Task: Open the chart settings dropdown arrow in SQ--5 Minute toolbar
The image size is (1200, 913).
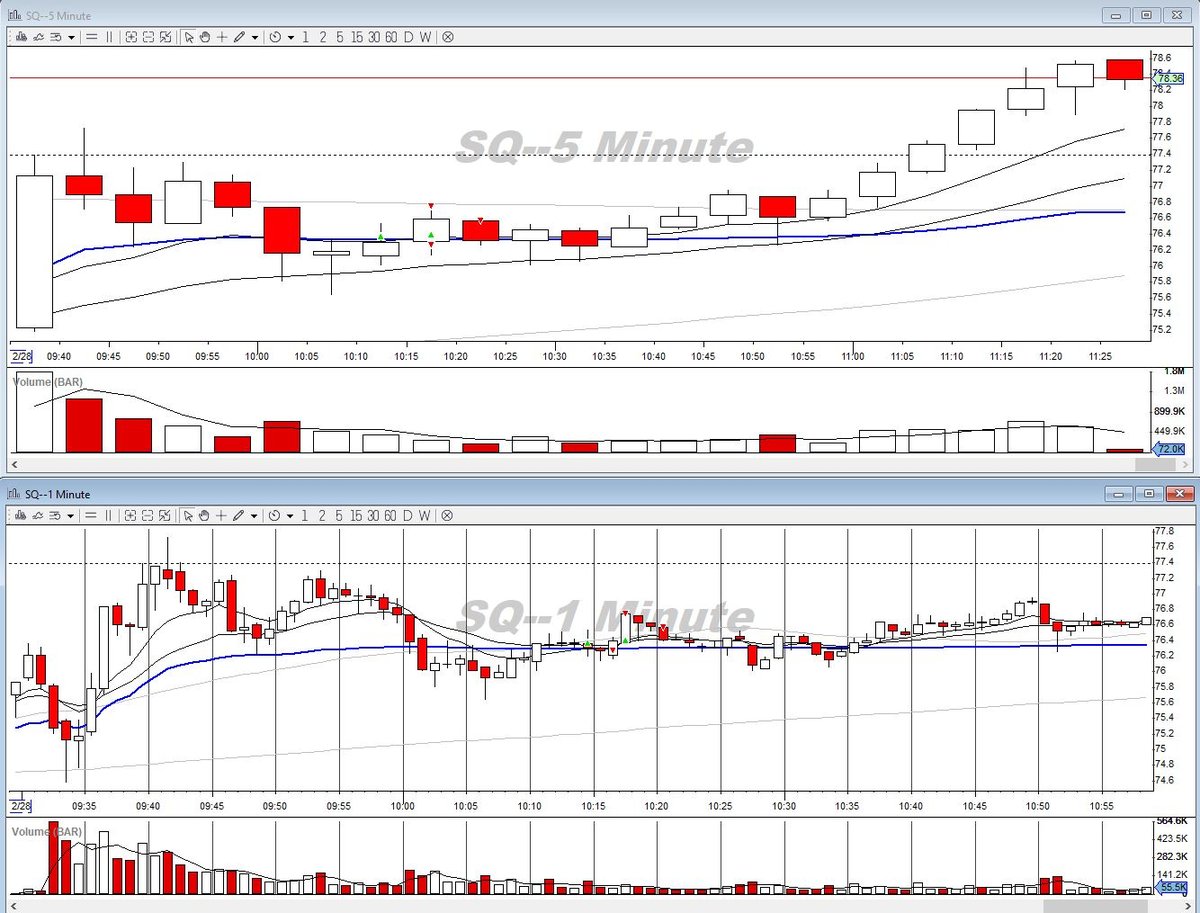Action: coord(71,37)
